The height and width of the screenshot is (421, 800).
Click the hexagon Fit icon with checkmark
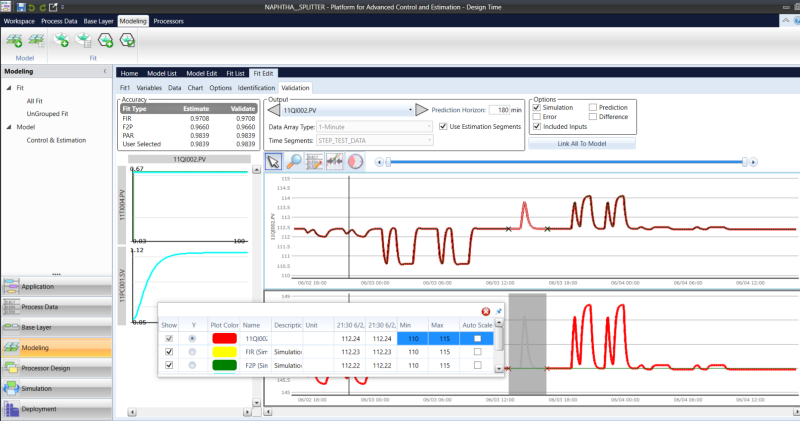[127, 40]
